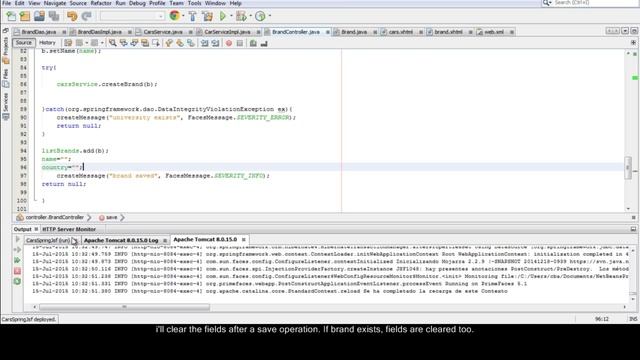Image resolution: width=640 pixels, height=360 pixels.
Task: Click Shift Line Left icon
Action: [204, 43]
